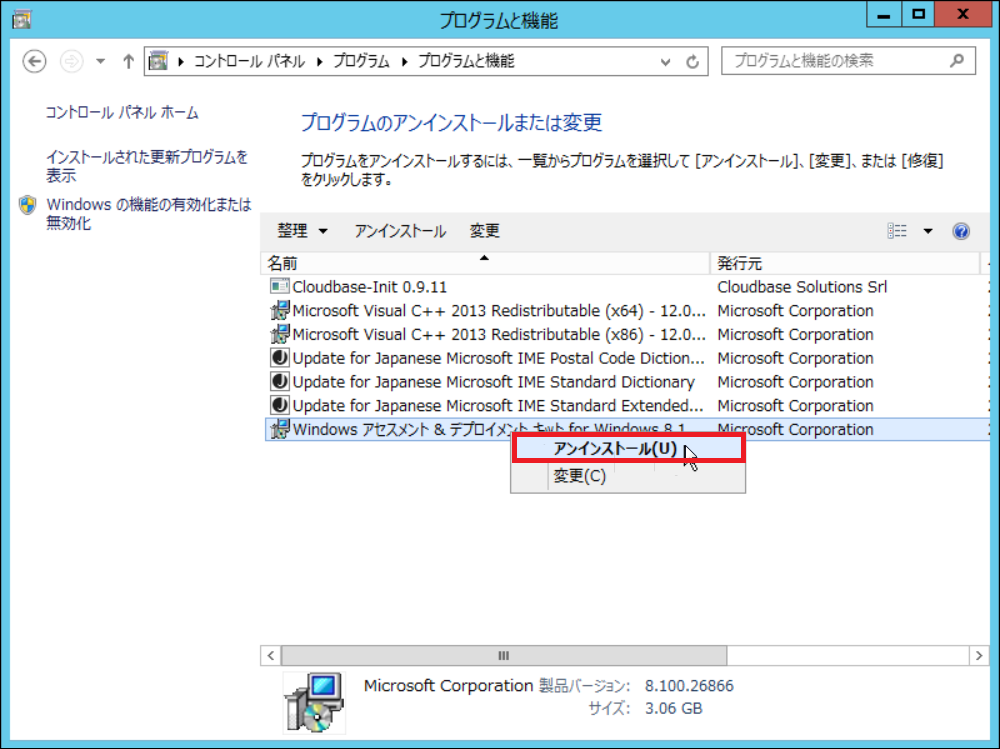
Task: Open Windows の機能の有効化または無効化 link
Action: (149, 214)
